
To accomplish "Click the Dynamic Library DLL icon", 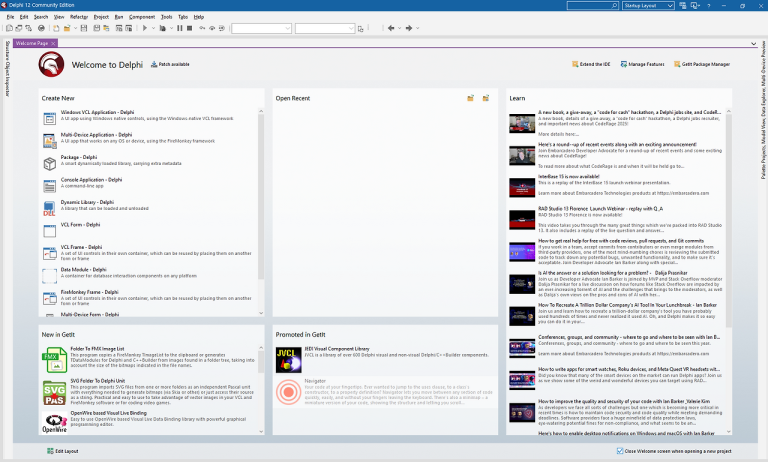I will click(x=49, y=209).
